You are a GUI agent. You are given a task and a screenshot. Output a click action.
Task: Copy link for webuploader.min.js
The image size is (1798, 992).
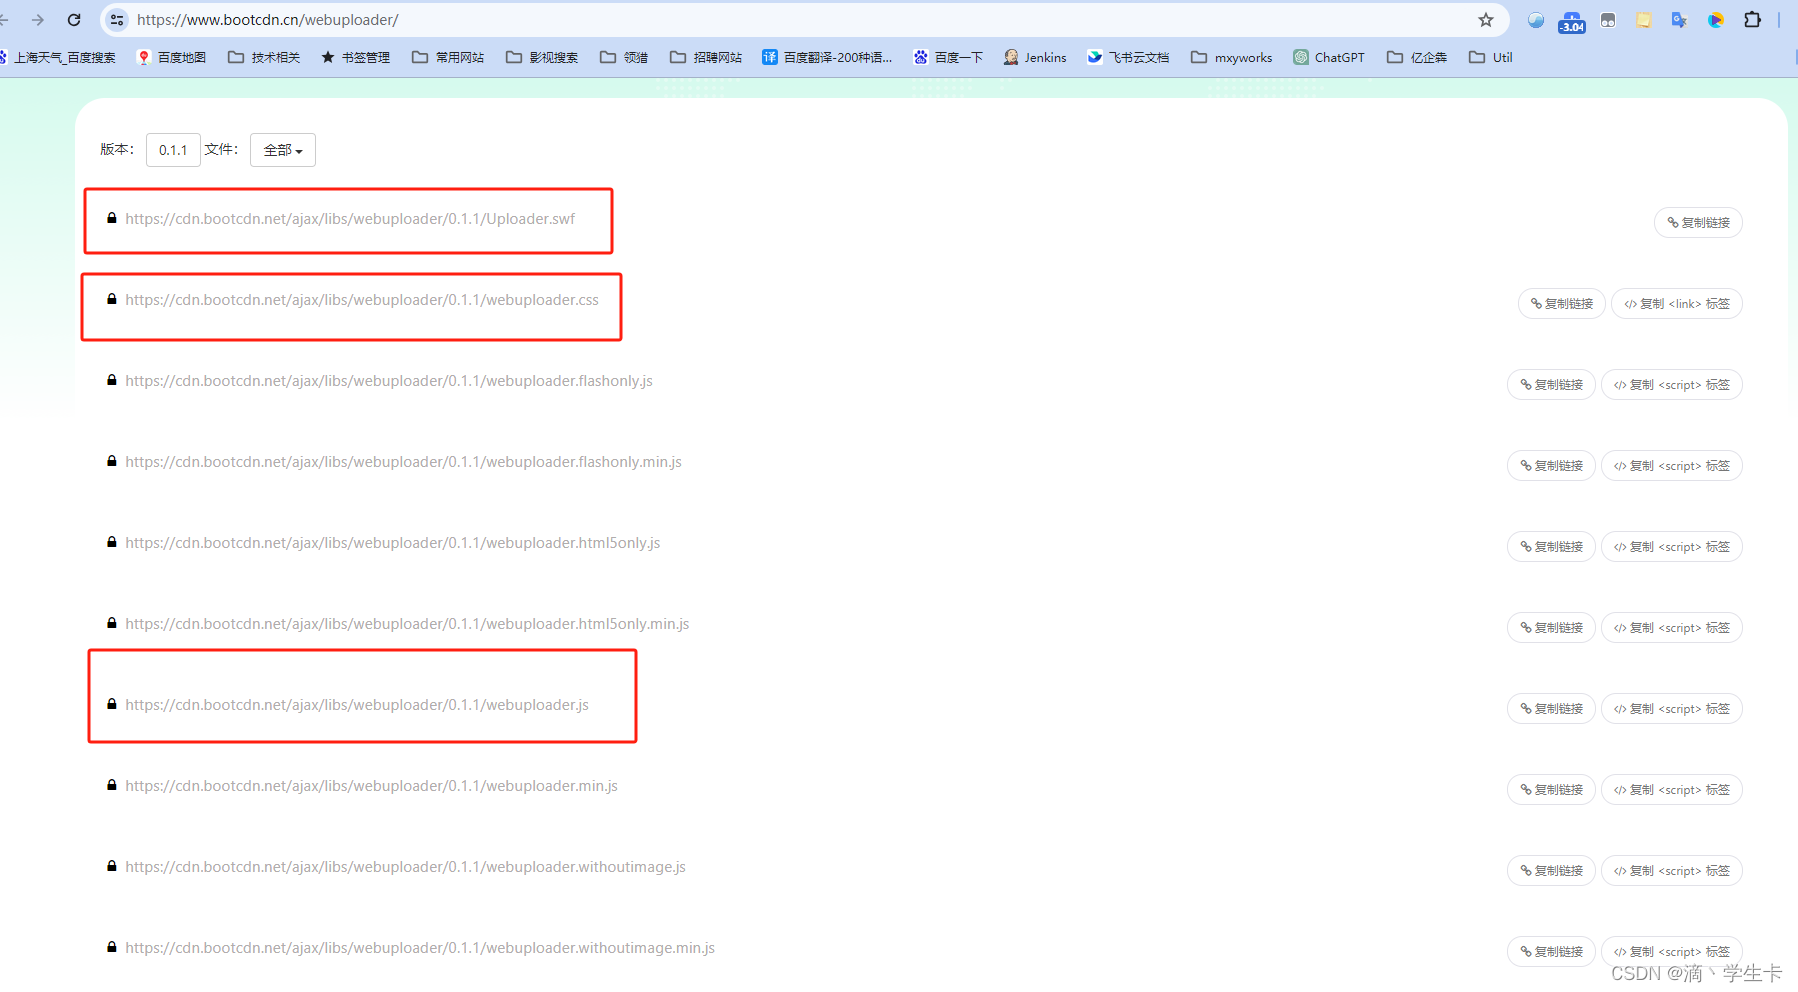pyautogui.click(x=1551, y=790)
